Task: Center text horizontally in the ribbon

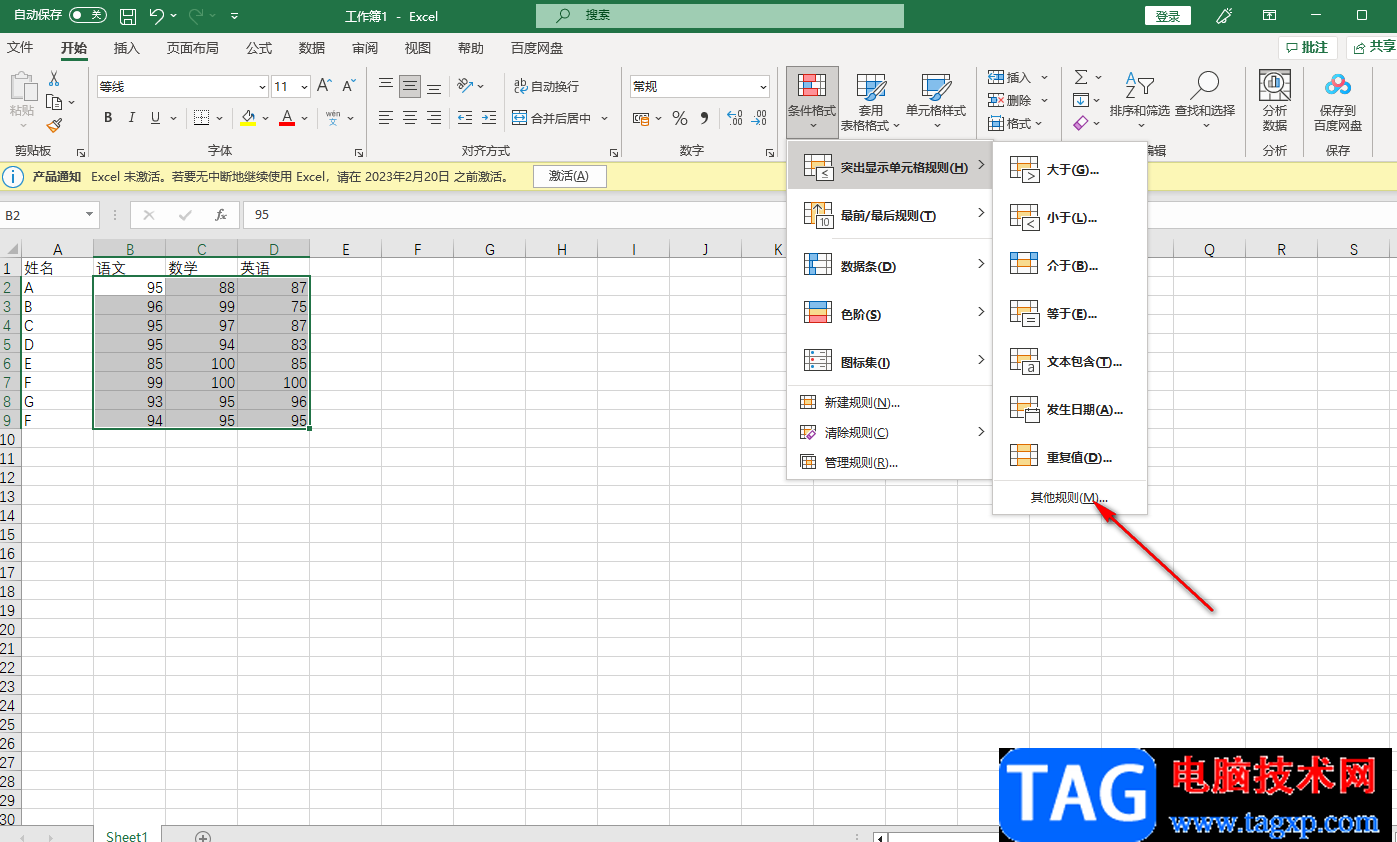Action: (410, 118)
